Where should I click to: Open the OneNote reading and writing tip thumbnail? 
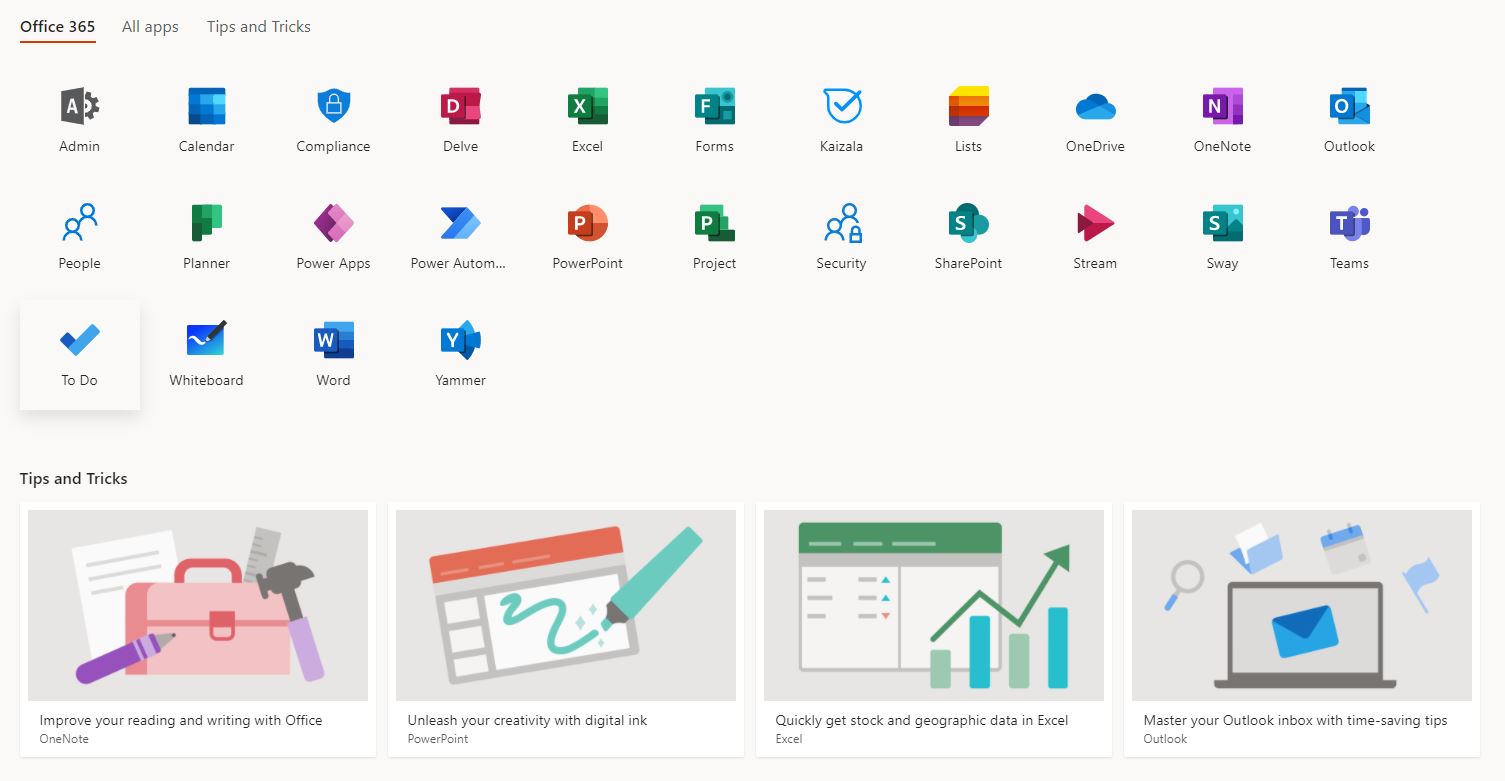click(198, 605)
